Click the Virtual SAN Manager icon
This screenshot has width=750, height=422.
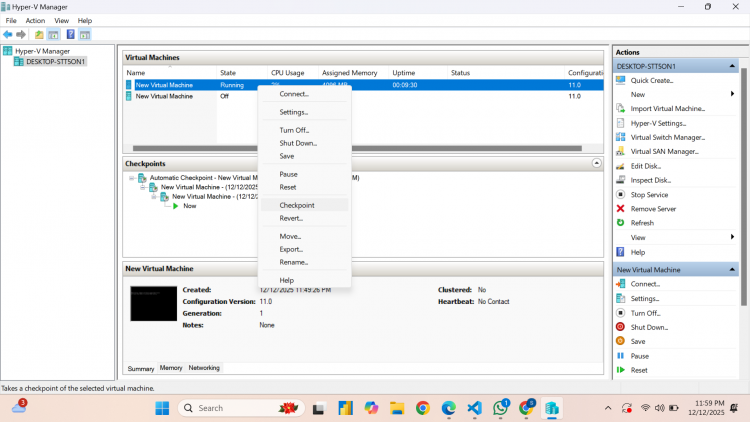[620, 151]
